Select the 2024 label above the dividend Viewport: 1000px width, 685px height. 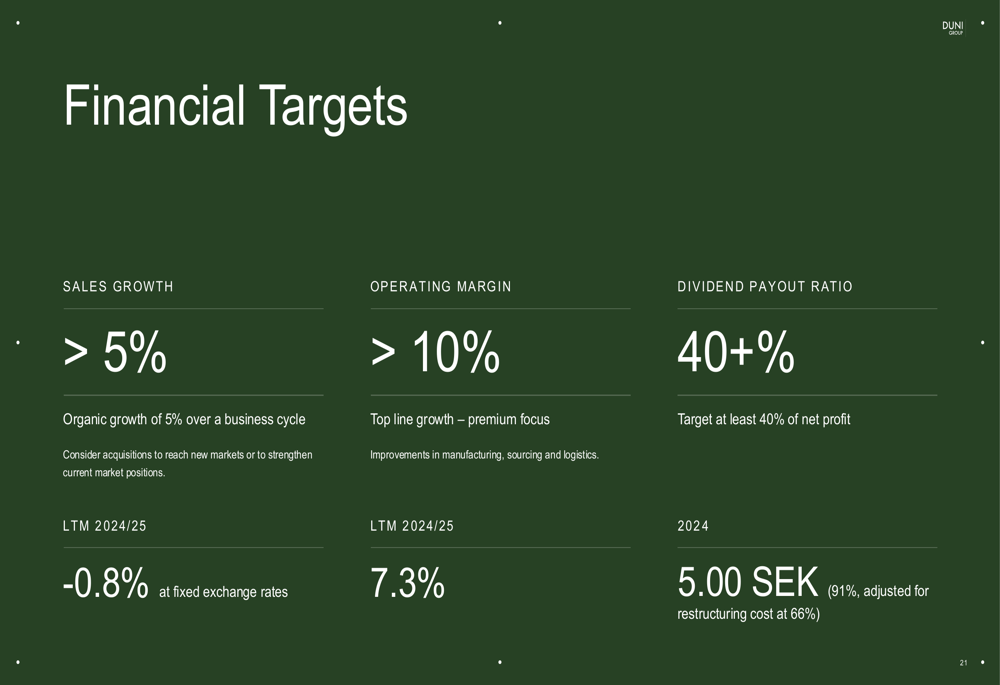[x=692, y=526]
